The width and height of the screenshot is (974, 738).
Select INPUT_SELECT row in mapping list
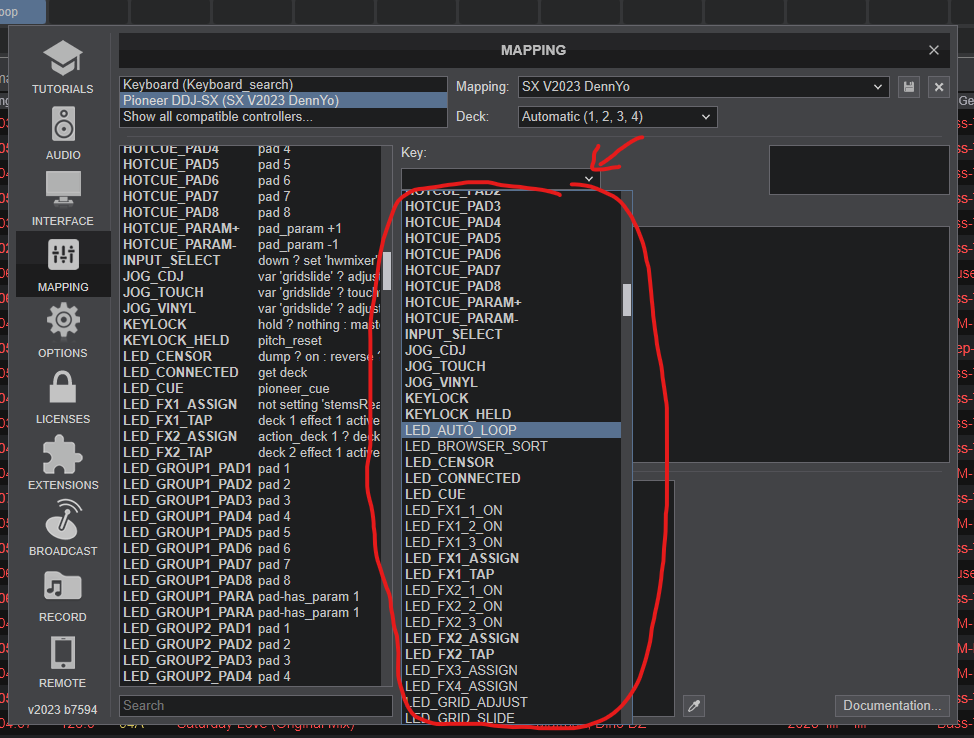point(251,260)
